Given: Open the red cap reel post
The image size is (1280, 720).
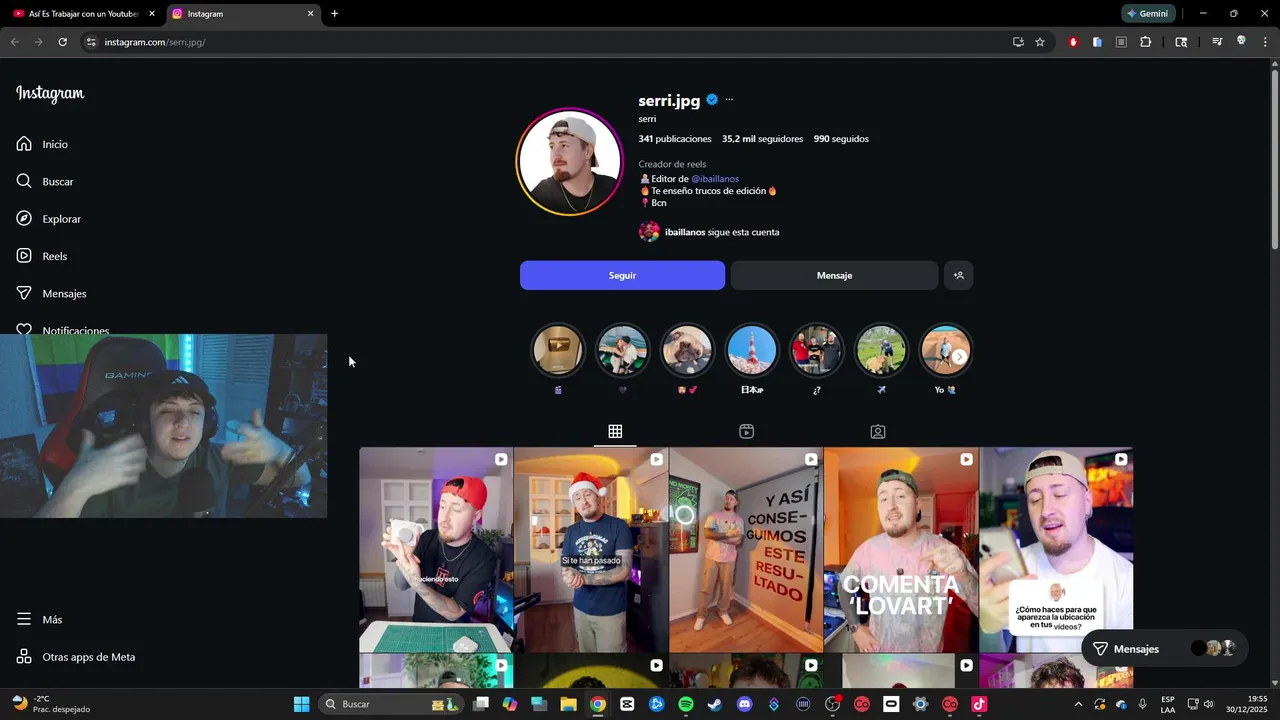Looking at the screenshot, I should (436, 550).
